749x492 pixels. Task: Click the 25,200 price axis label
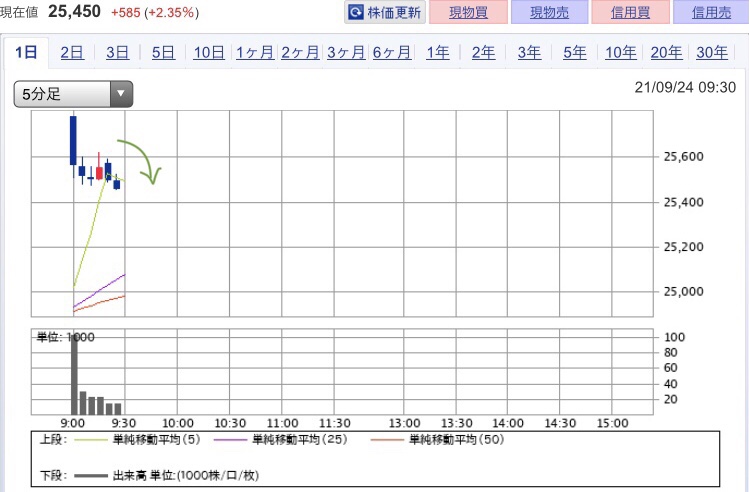[684, 247]
